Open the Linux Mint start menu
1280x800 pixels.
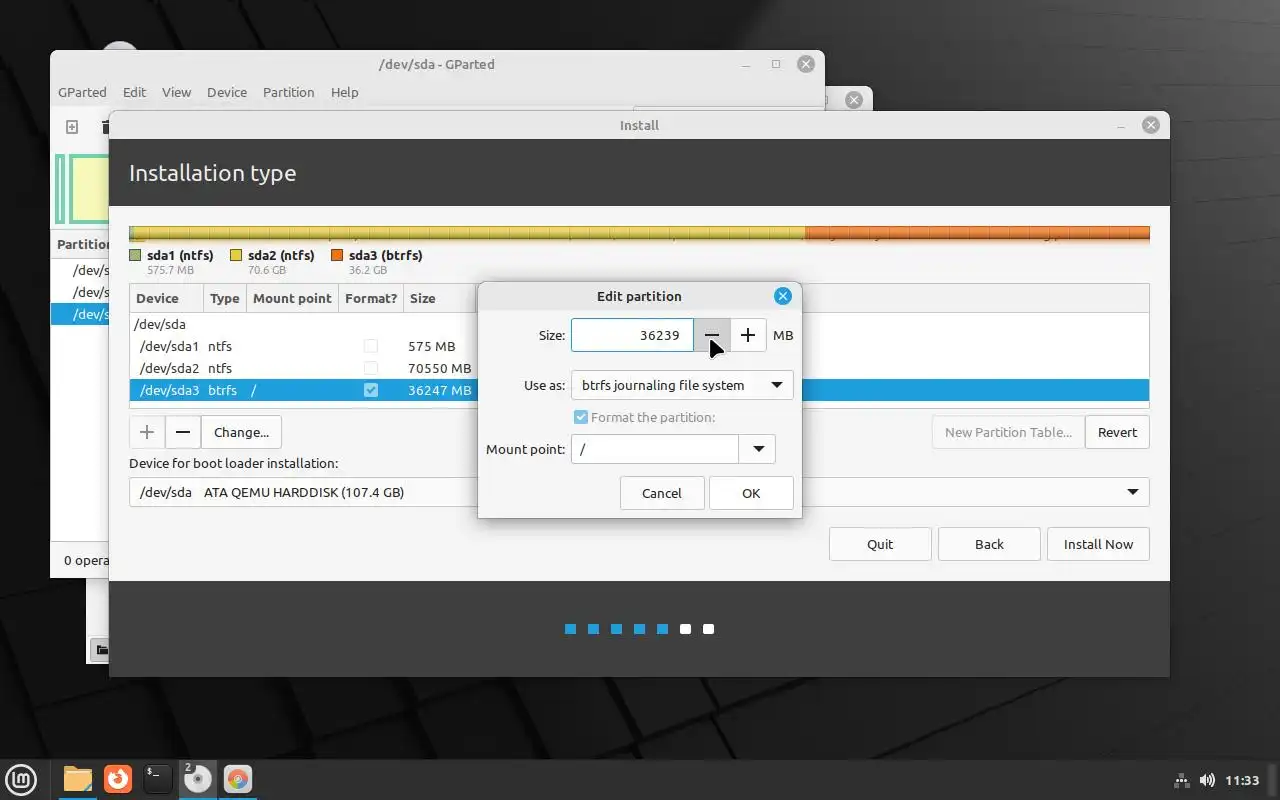tap(21, 779)
